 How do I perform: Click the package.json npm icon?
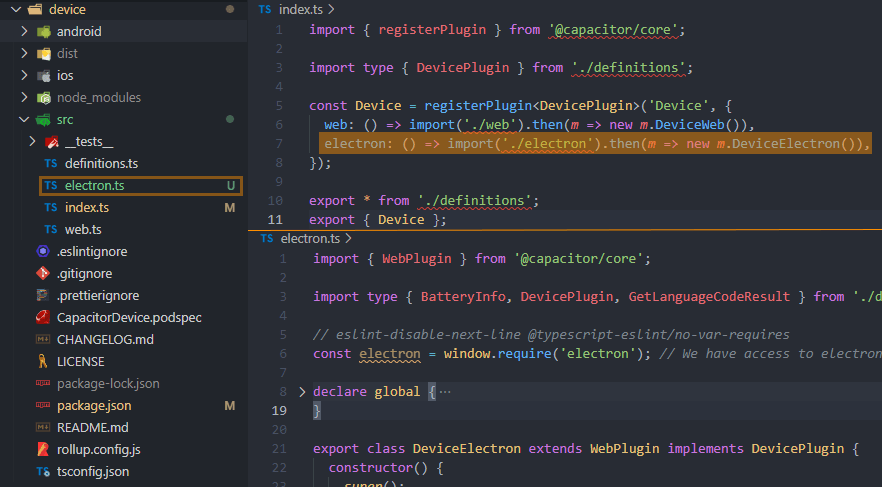[x=43, y=405]
